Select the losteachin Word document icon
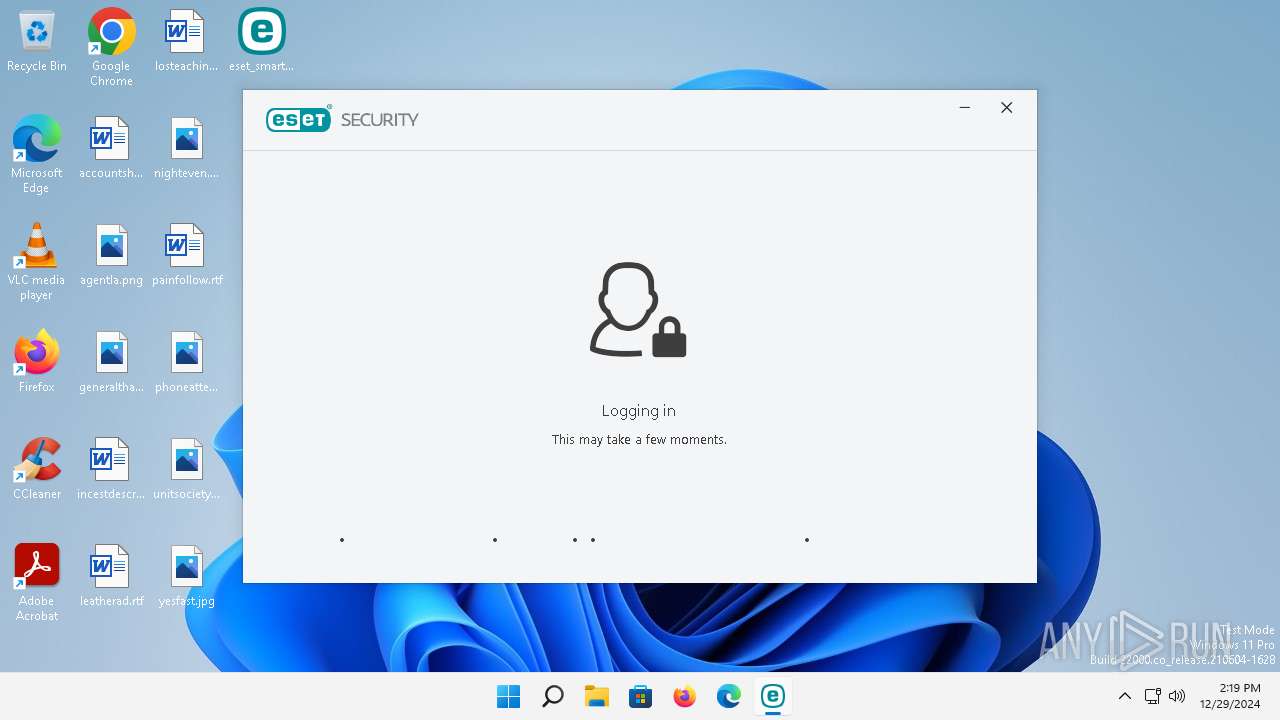The height and width of the screenshot is (720, 1280). pos(186,41)
